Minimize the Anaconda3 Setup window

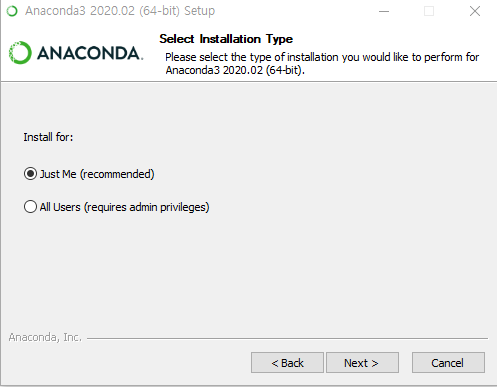click(384, 11)
